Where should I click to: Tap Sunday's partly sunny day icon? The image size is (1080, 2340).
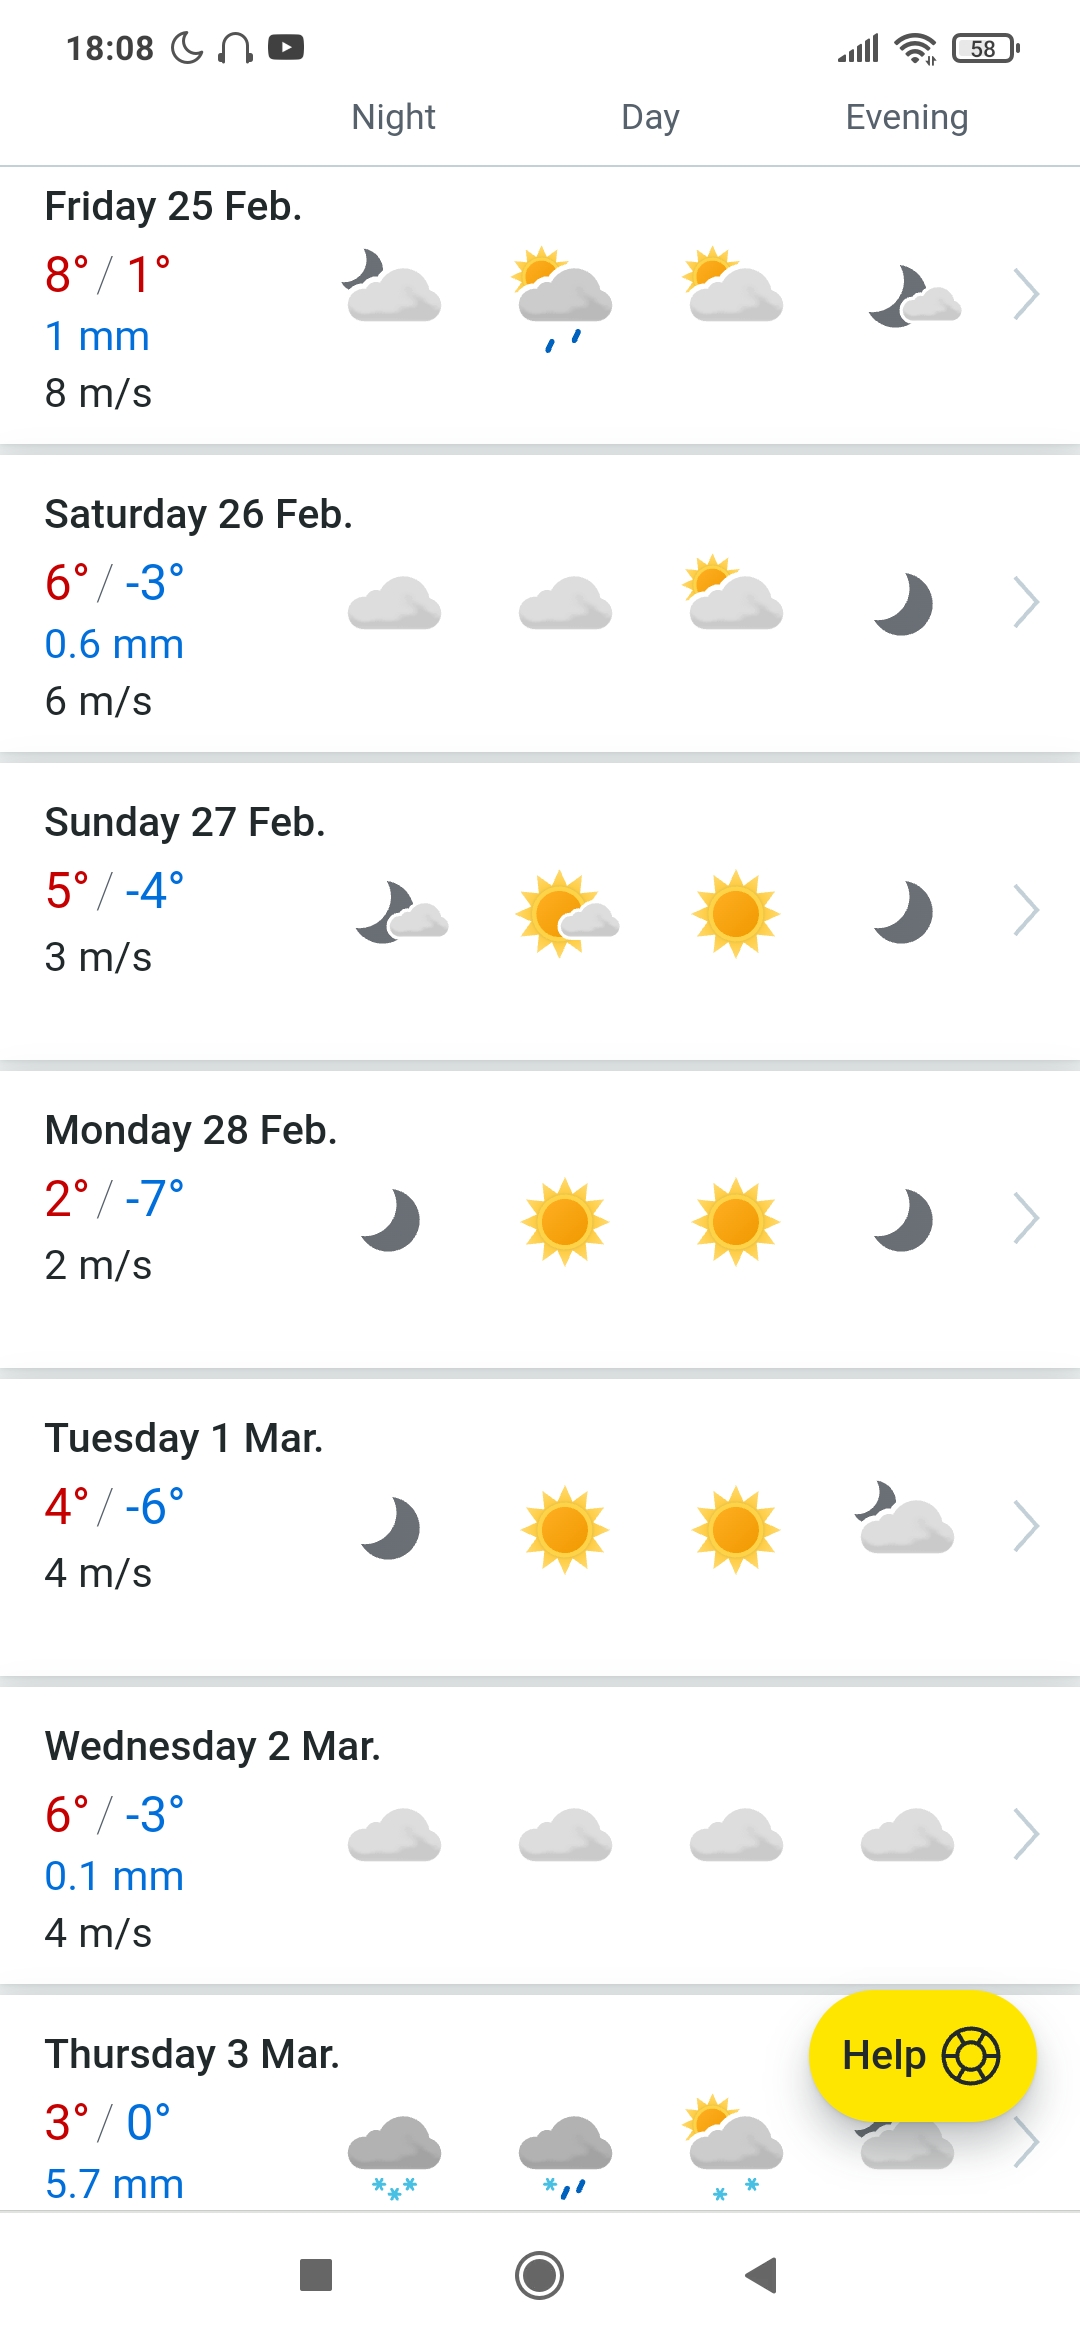(x=565, y=913)
